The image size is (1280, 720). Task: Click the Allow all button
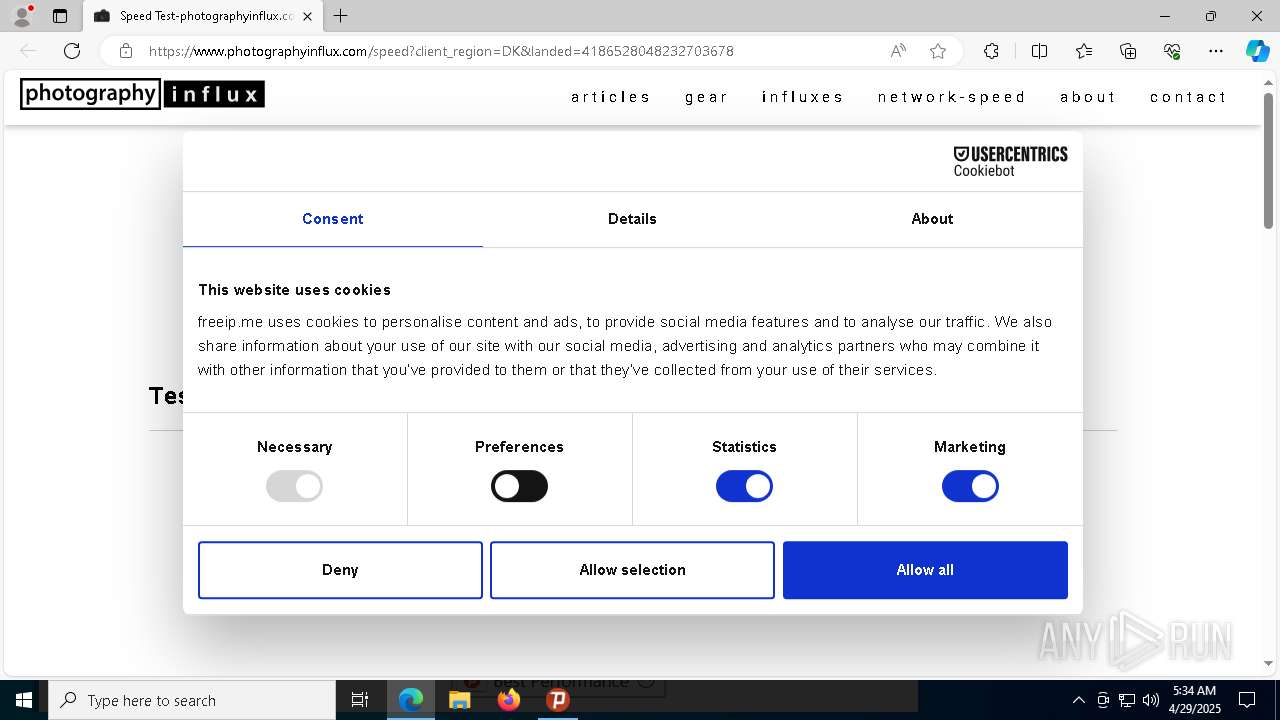tap(925, 570)
